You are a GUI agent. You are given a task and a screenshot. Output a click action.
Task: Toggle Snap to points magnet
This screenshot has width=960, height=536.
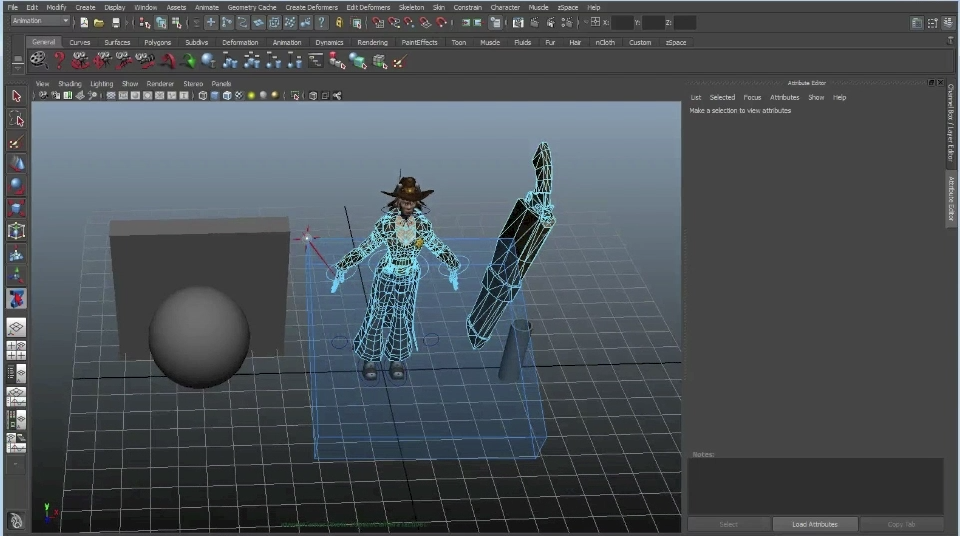coord(409,23)
